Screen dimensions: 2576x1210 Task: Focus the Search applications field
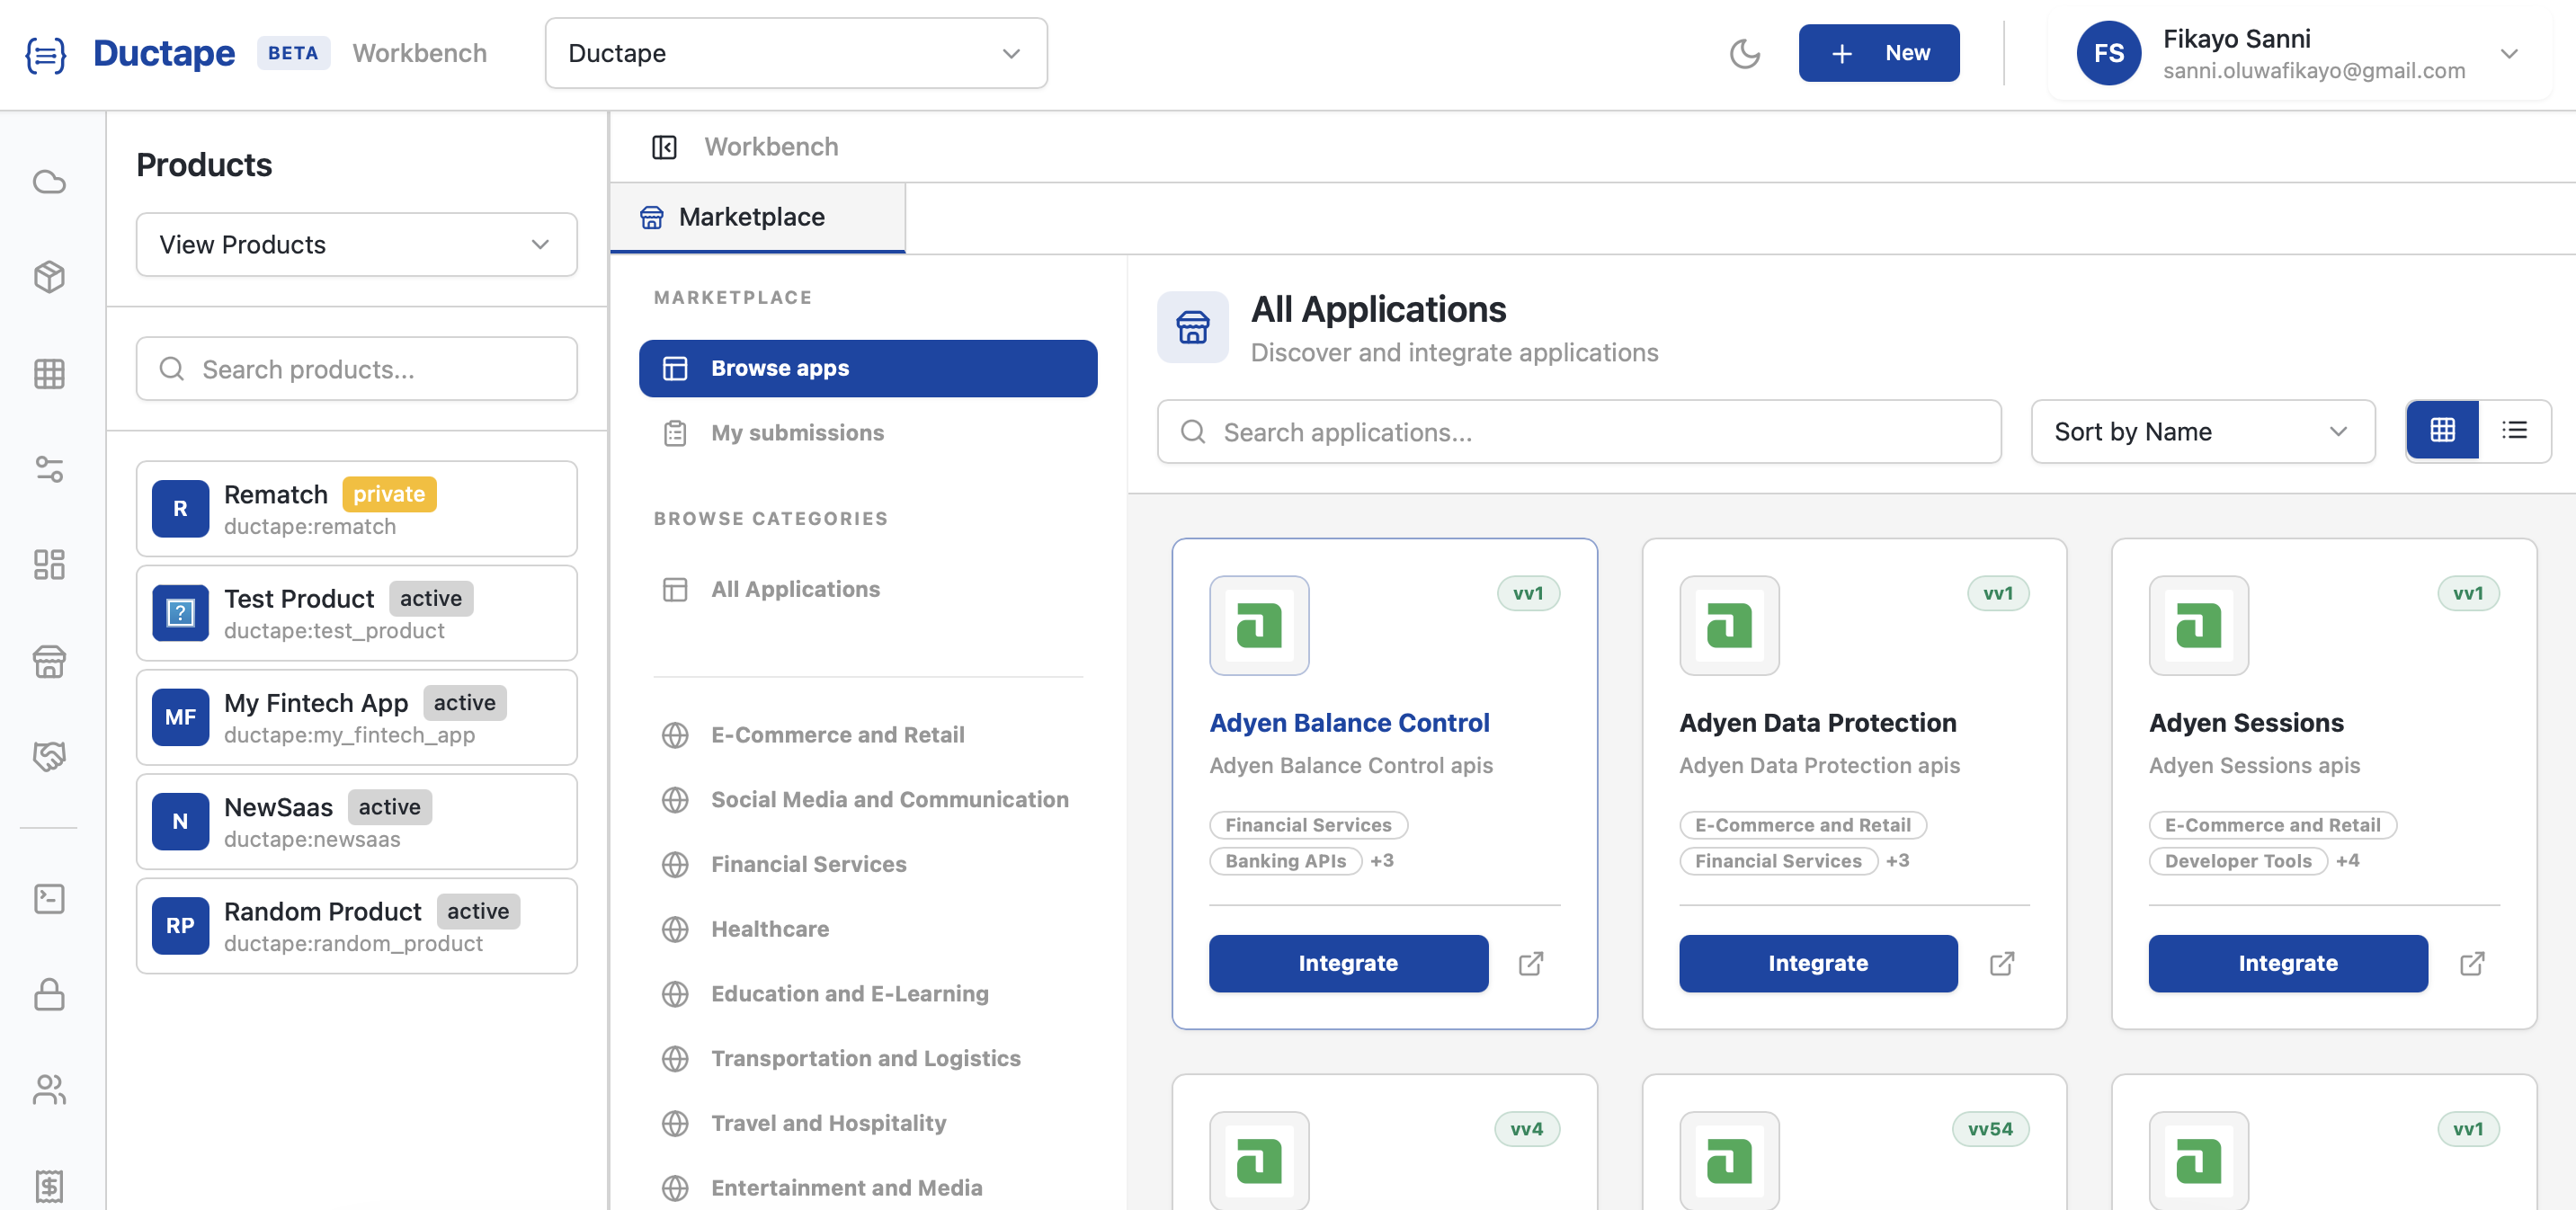click(1578, 431)
